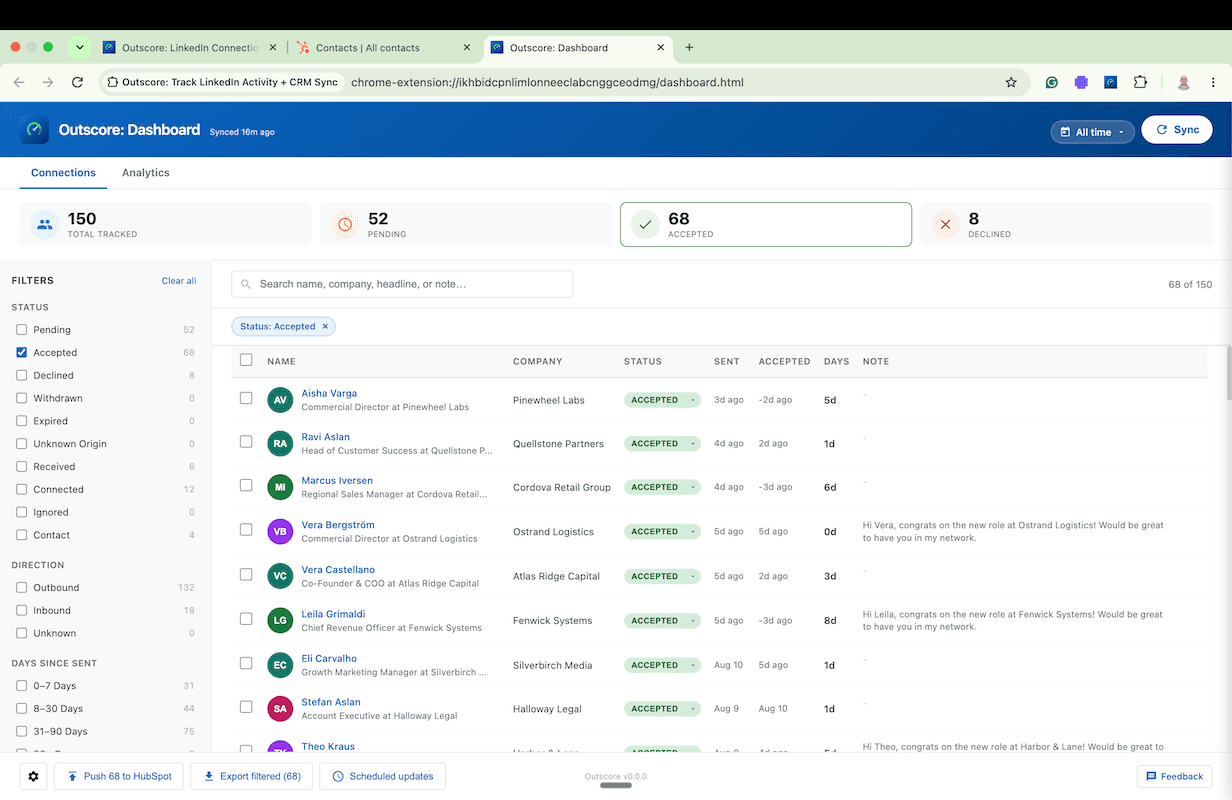Image resolution: width=1232 pixels, height=800 pixels.
Task: Select the Connections tab
Action: coord(63,173)
